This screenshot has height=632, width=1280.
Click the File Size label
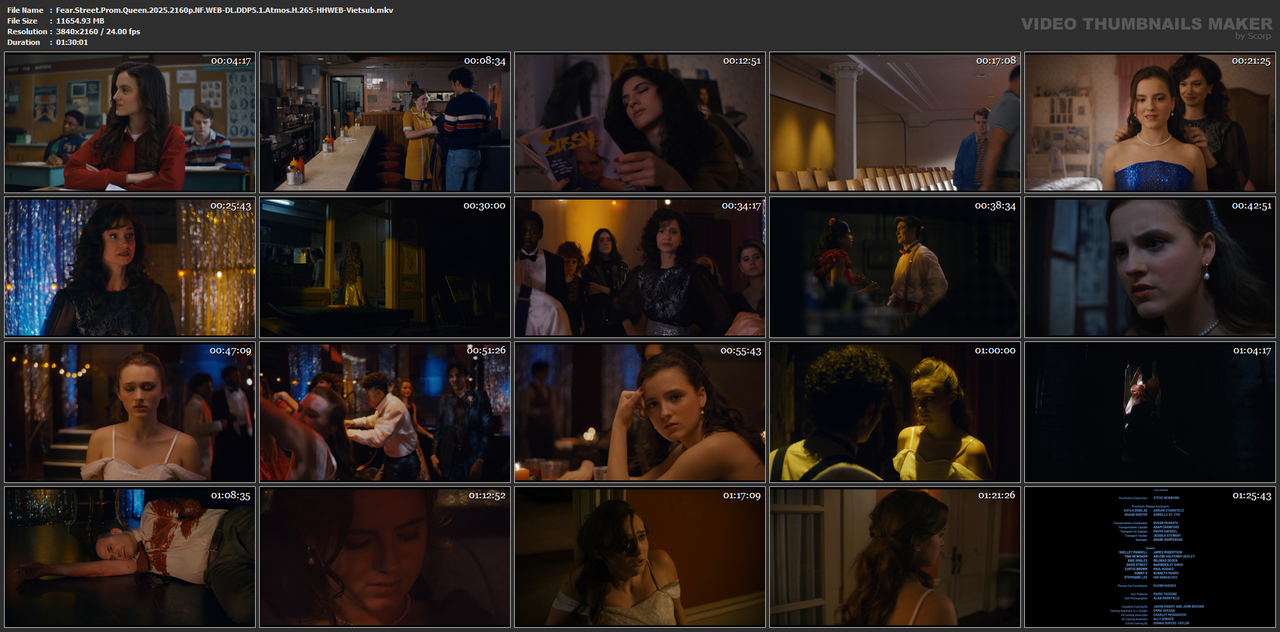click(x=23, y=20)
